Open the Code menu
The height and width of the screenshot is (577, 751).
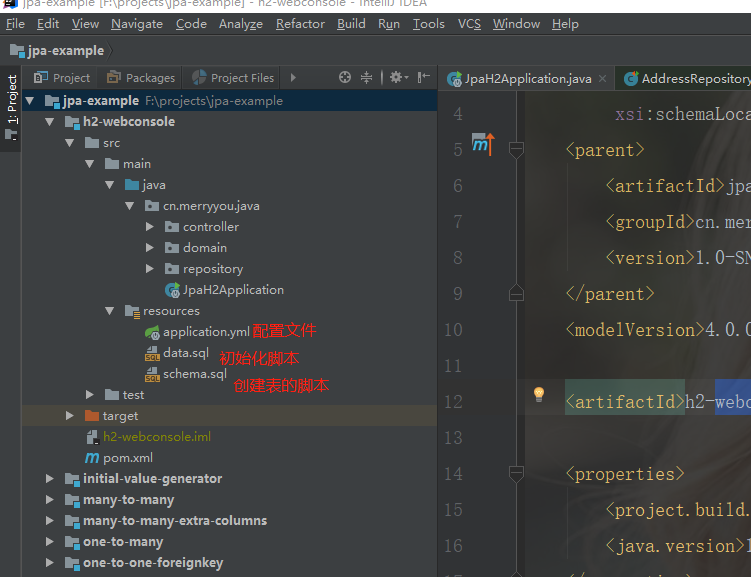point(191,24)
